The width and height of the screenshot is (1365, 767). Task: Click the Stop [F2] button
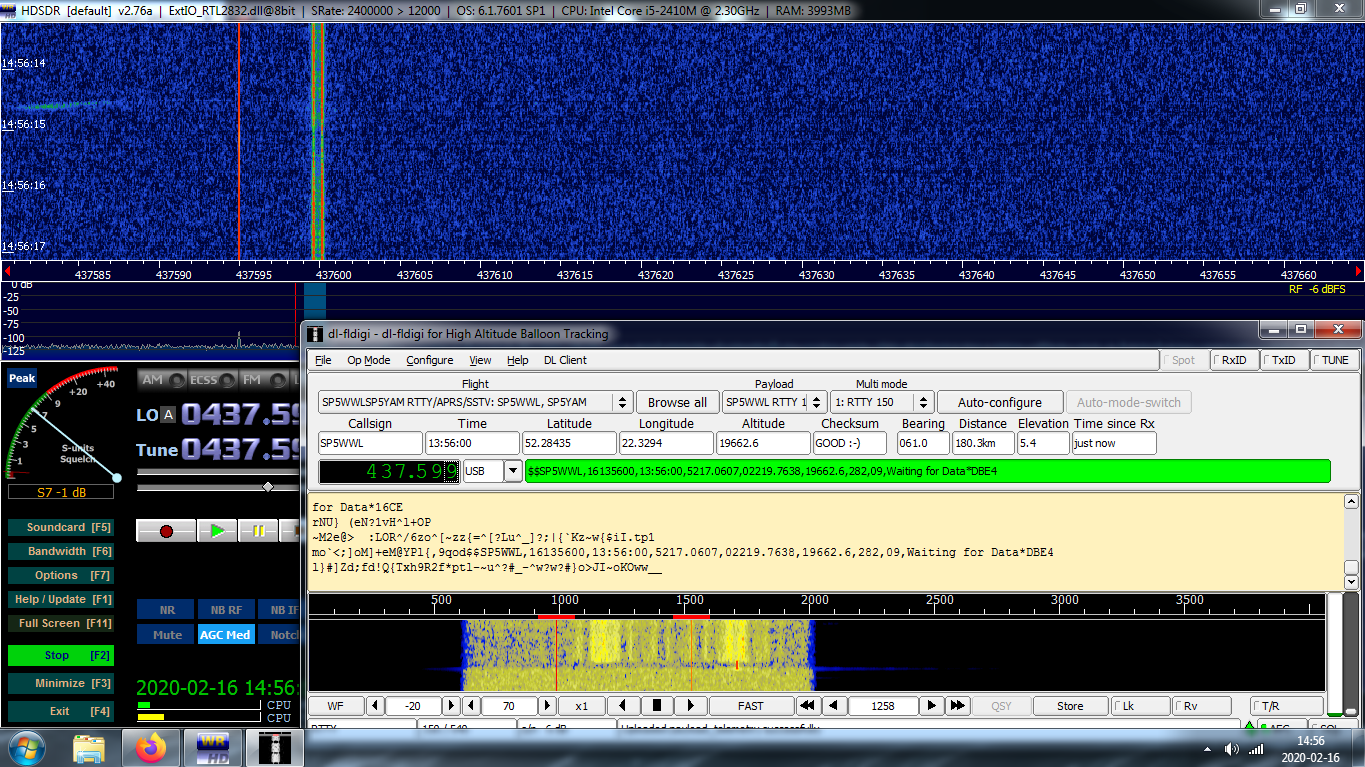click(x=60, y=655)
